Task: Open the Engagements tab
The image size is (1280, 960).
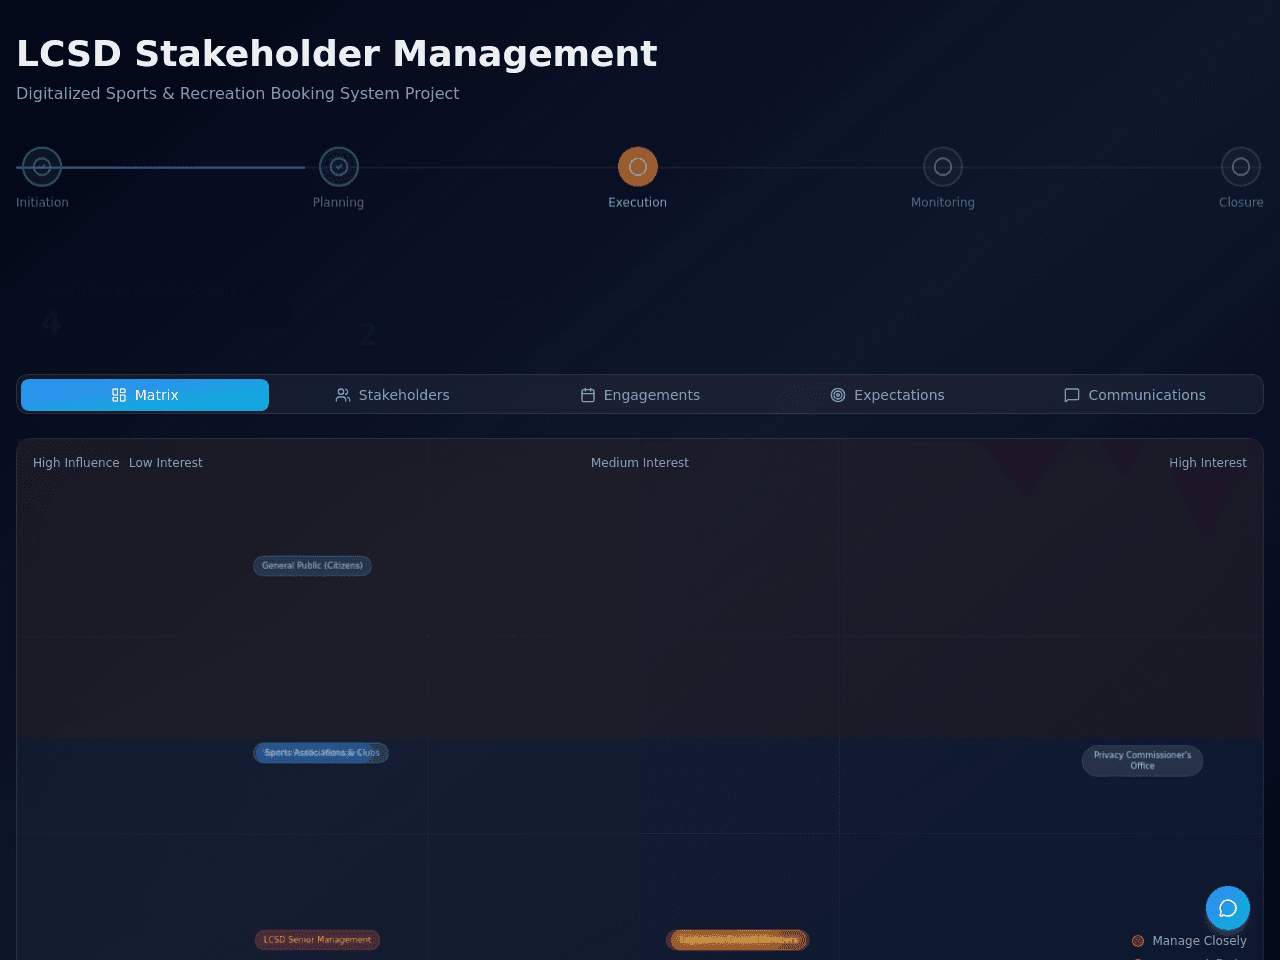Action: (x=640, y=395)
